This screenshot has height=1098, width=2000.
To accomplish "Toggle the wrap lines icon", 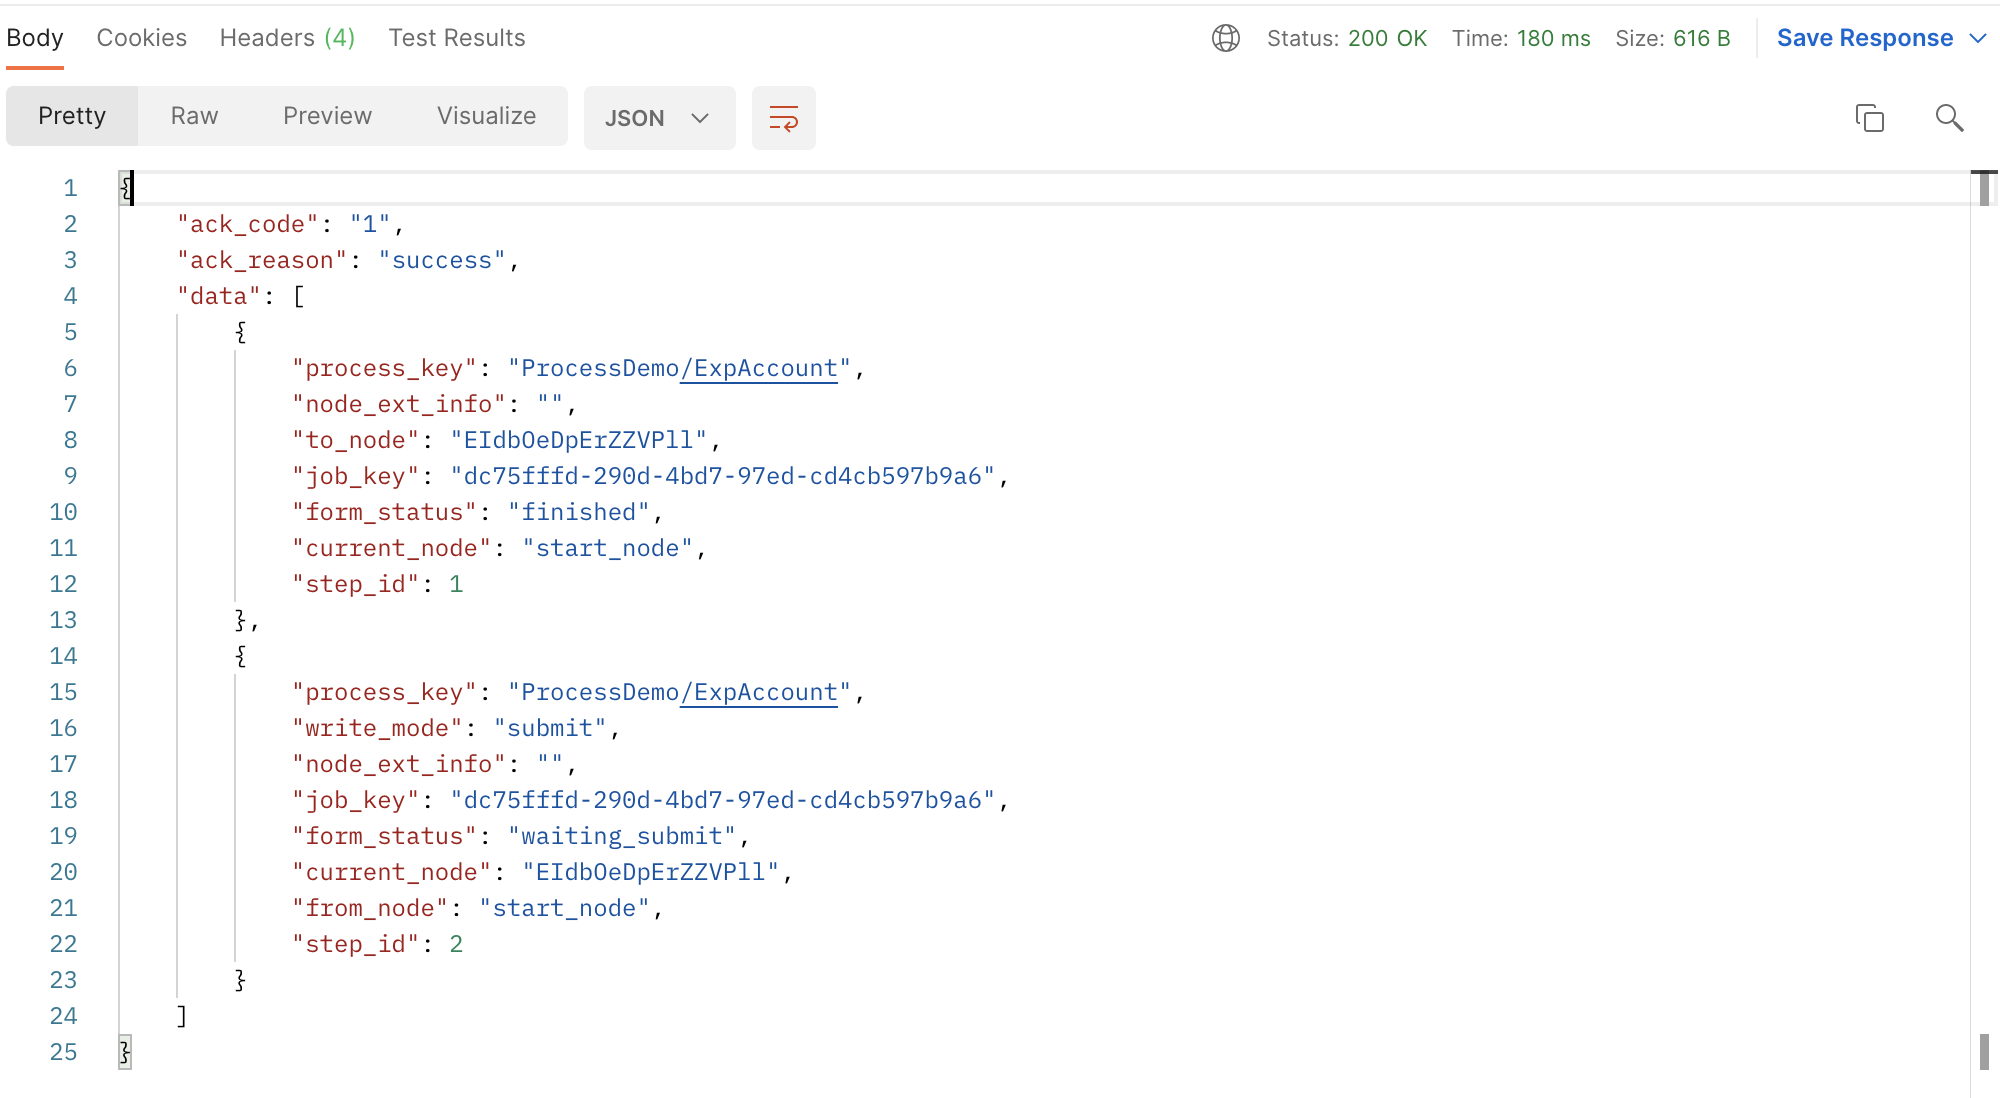I will coord(784,118).
